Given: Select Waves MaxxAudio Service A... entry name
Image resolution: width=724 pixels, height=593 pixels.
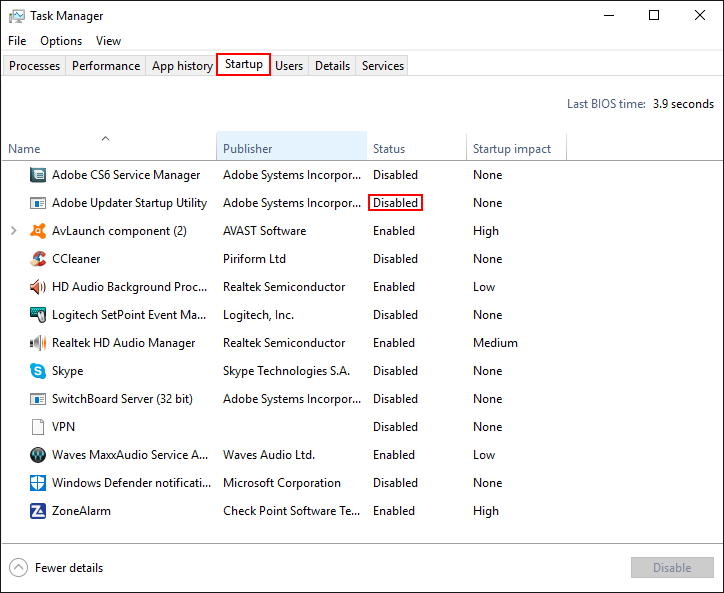Looking at the screenshot, I should click(130, 455).
